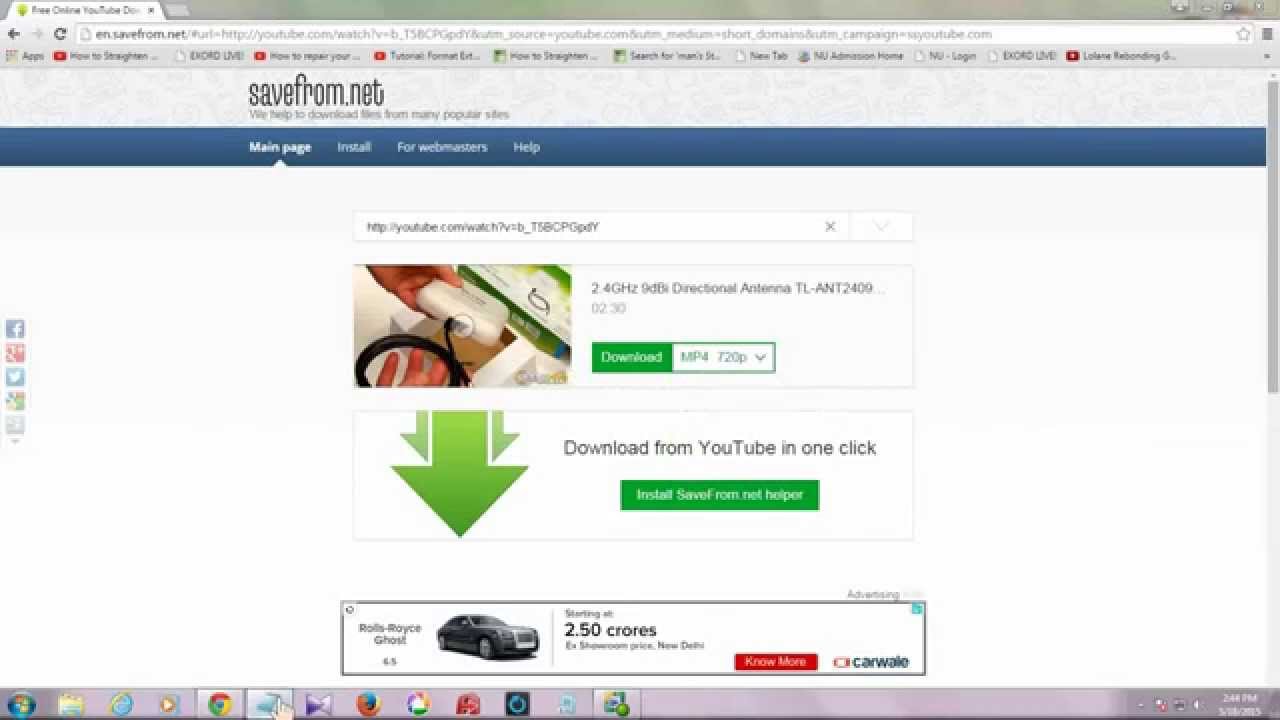Click the 'Download from YouTube in one click' heading
This screenshot has width=1280, height=720.
(x=720, y=448)
